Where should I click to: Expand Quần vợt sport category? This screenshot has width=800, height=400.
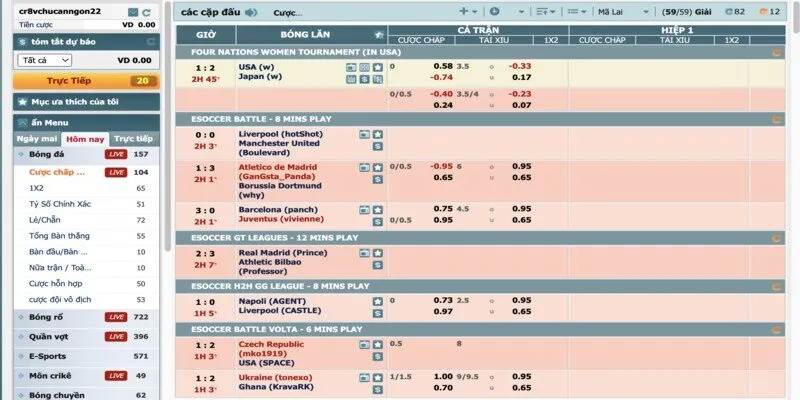[x=86, y=337]
